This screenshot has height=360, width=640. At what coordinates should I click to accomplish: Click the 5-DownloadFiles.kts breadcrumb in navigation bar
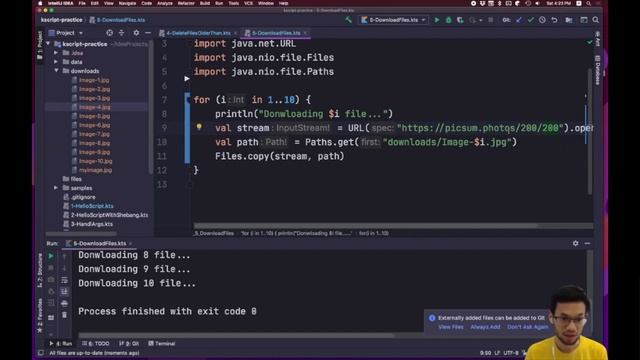click(117, 20)
